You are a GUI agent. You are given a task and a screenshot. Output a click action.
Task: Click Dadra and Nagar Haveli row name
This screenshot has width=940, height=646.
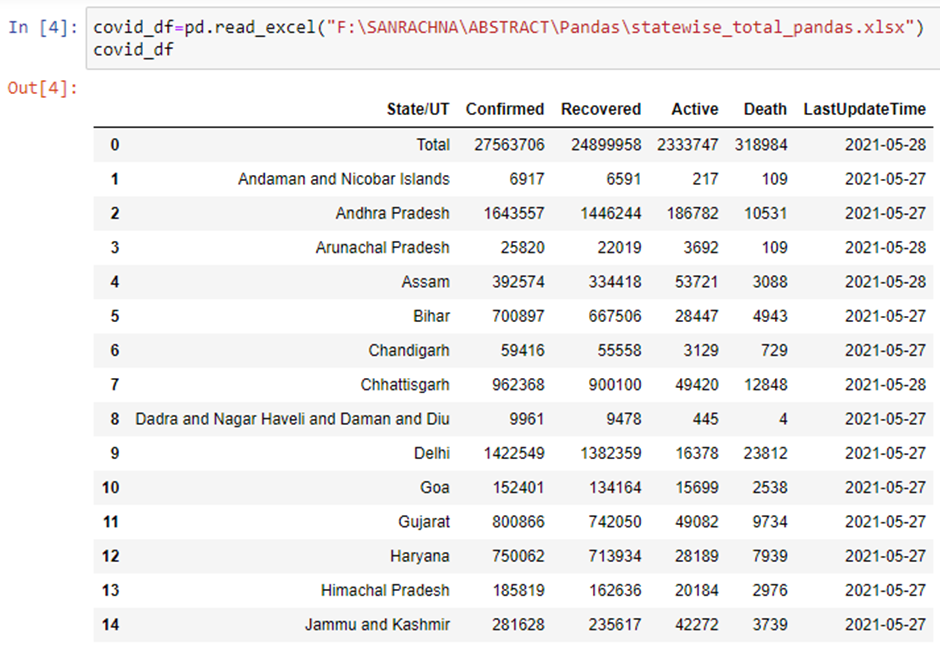click(x=292, y=418)
